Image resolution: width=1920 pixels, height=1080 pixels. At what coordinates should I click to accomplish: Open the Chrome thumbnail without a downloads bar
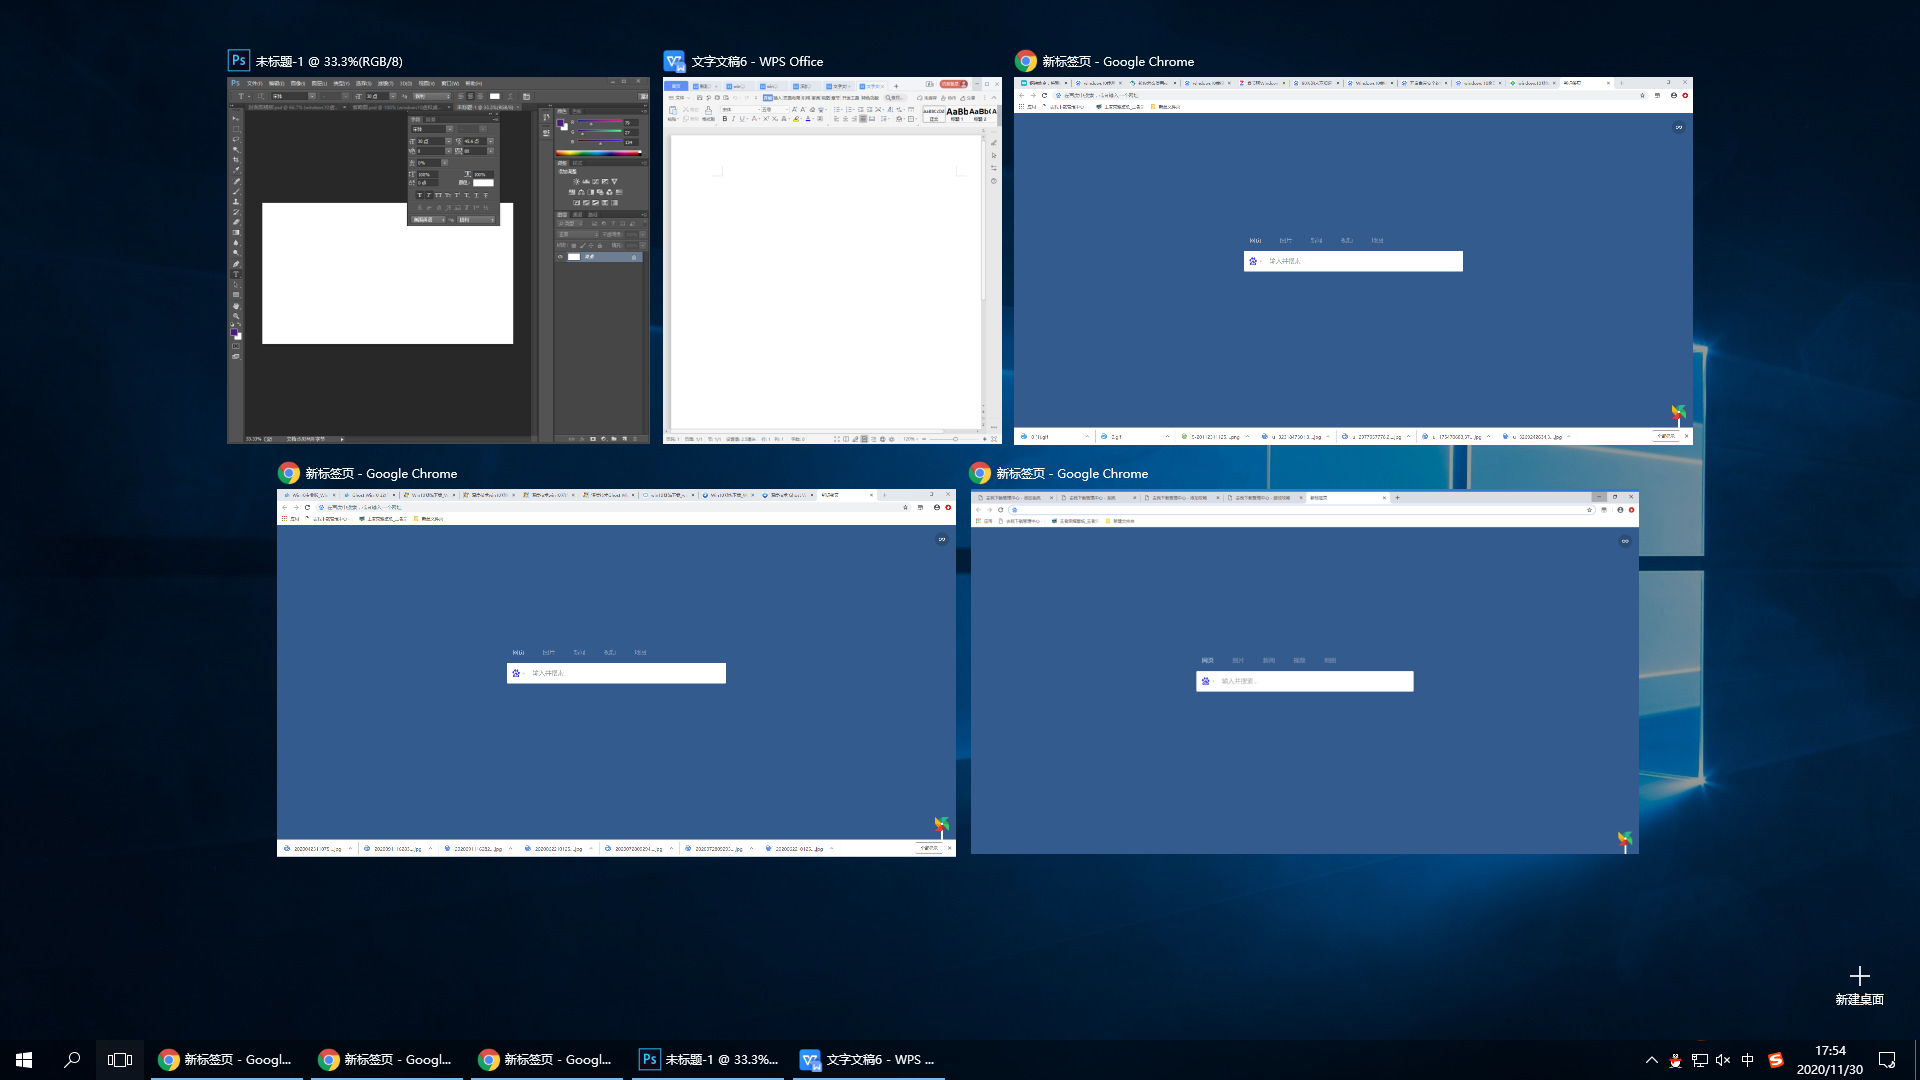(x=1304, y=672)
